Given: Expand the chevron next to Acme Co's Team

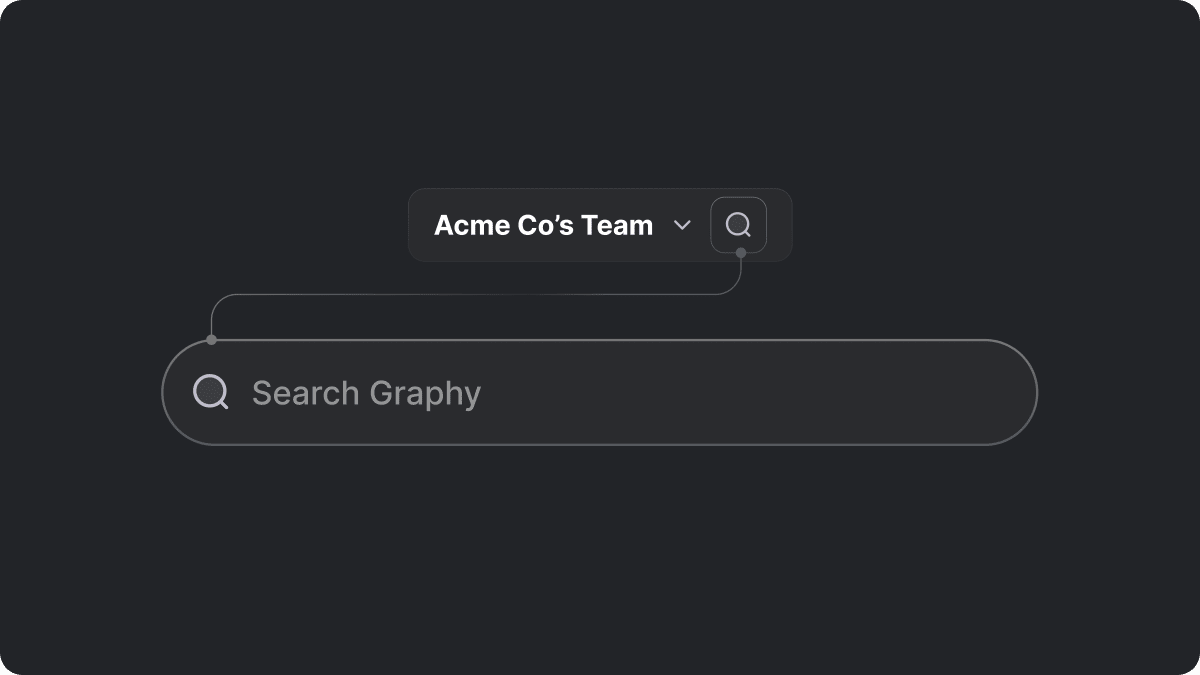Looking at the screenshot, I should click(x=682, y=225).
